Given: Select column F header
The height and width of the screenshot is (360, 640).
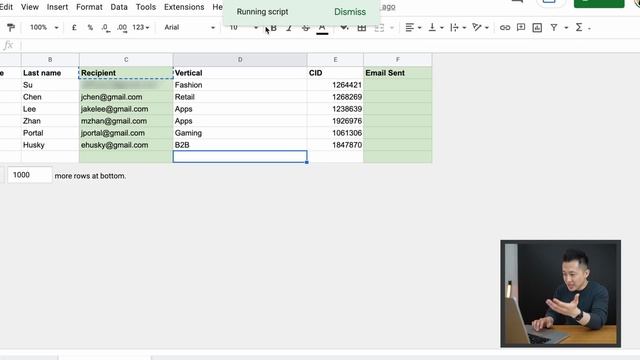Looking at the screenshot, I should (x=398, y=60).
